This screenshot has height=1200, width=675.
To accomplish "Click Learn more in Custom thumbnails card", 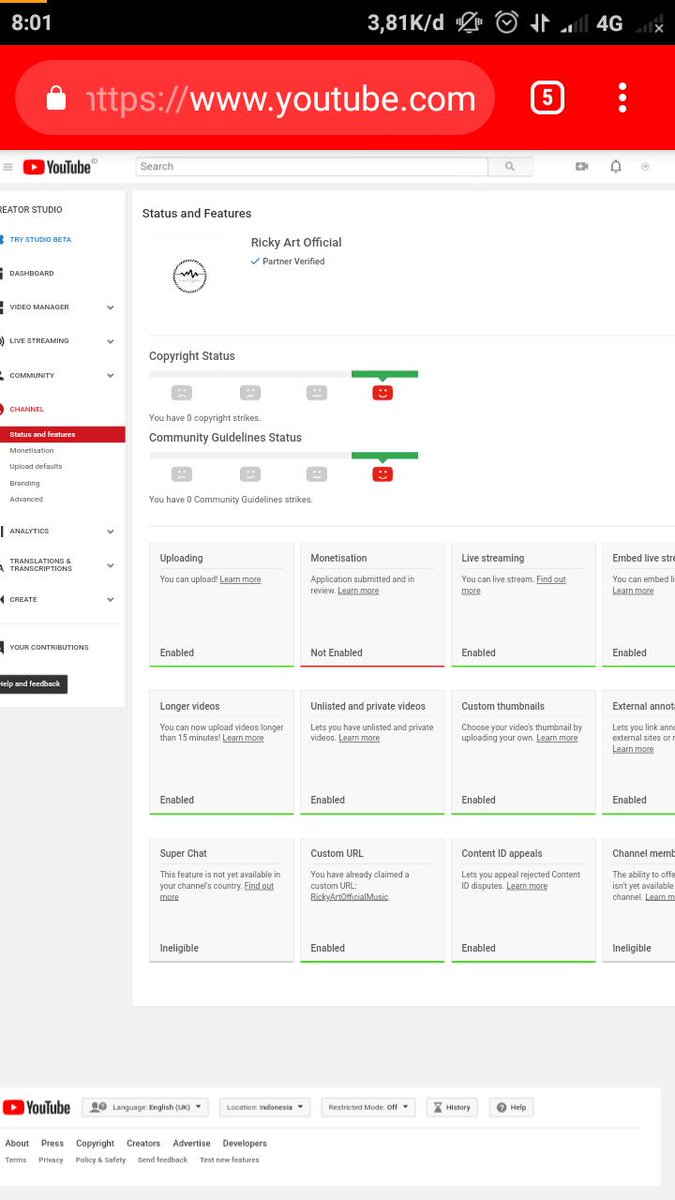I will pos(557,738).
